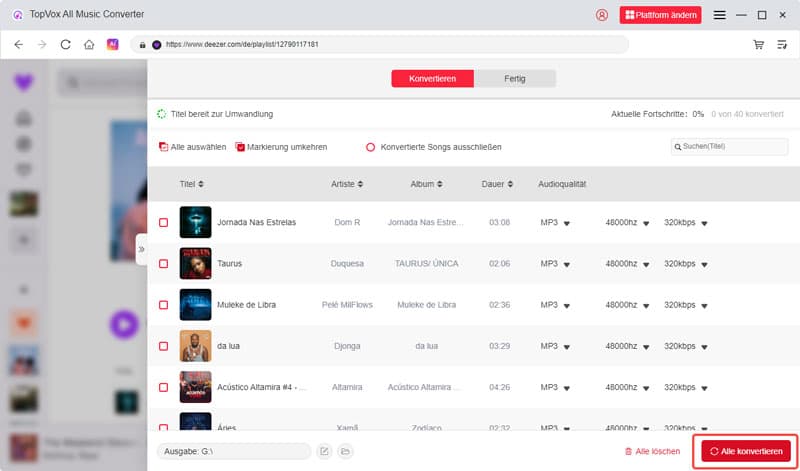
Task: Sort by Album column
Action: 427,184
